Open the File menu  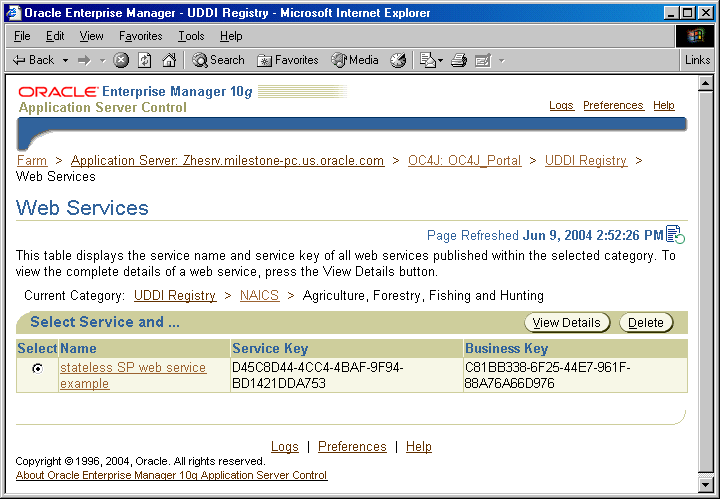22,36
